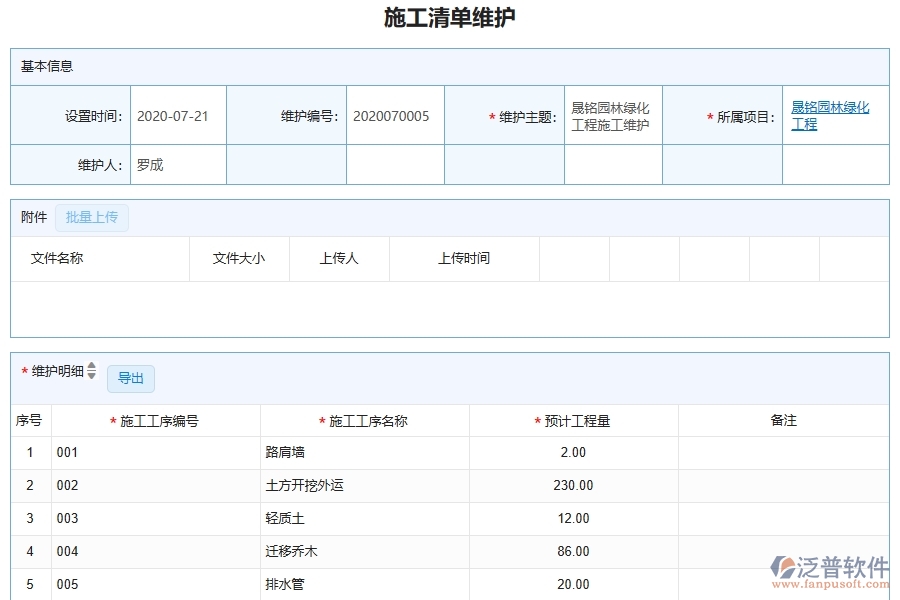
Task: Click the 导出 export button
Action: click(x=130, y=378)
